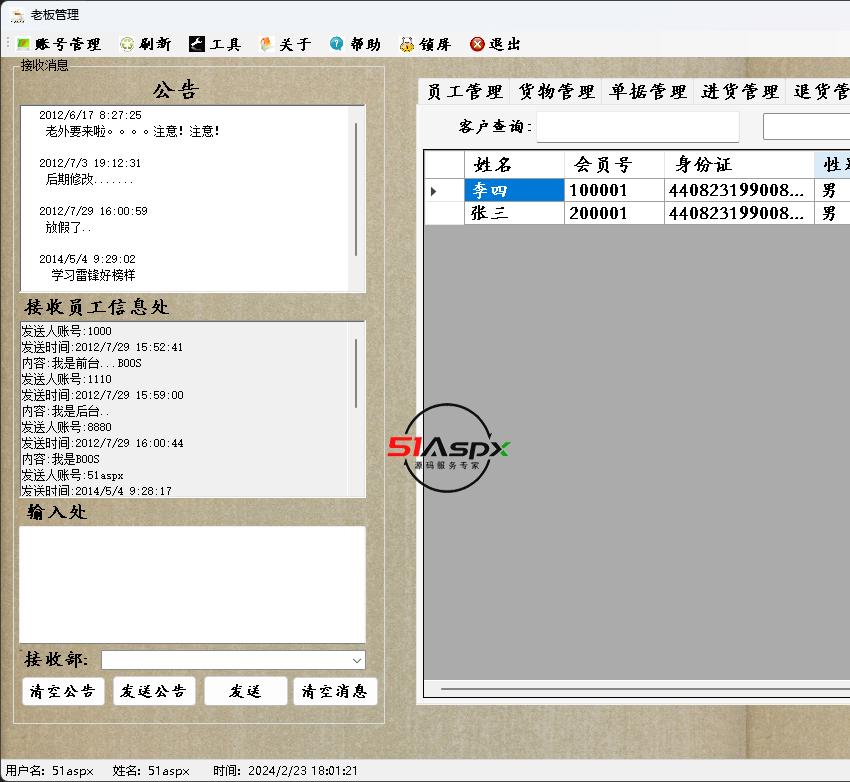Click the 清空公告 button
Image resolution: width=850 pixels, height=782 pixels.
(63, 691)
